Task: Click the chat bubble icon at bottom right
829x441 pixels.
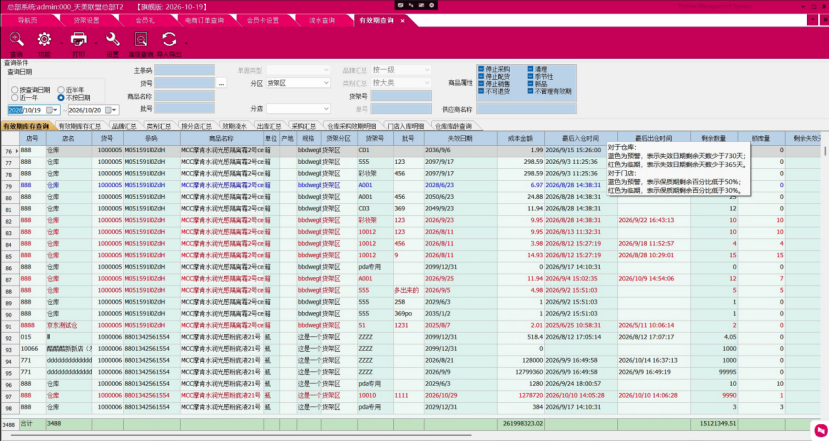Action: point(820,430)
